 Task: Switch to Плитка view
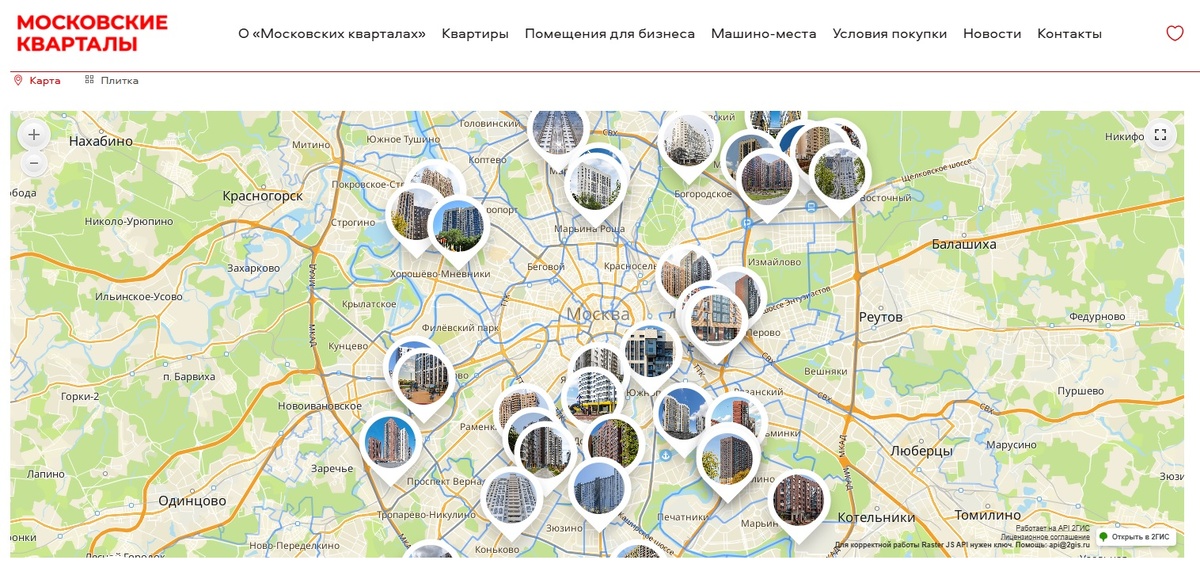coord(111,80)
